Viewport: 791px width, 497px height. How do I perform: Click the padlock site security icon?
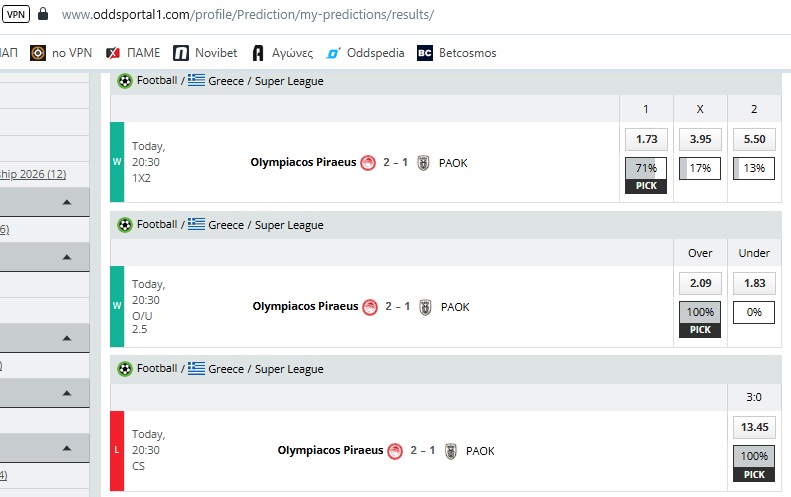click(x=43, y=15)
